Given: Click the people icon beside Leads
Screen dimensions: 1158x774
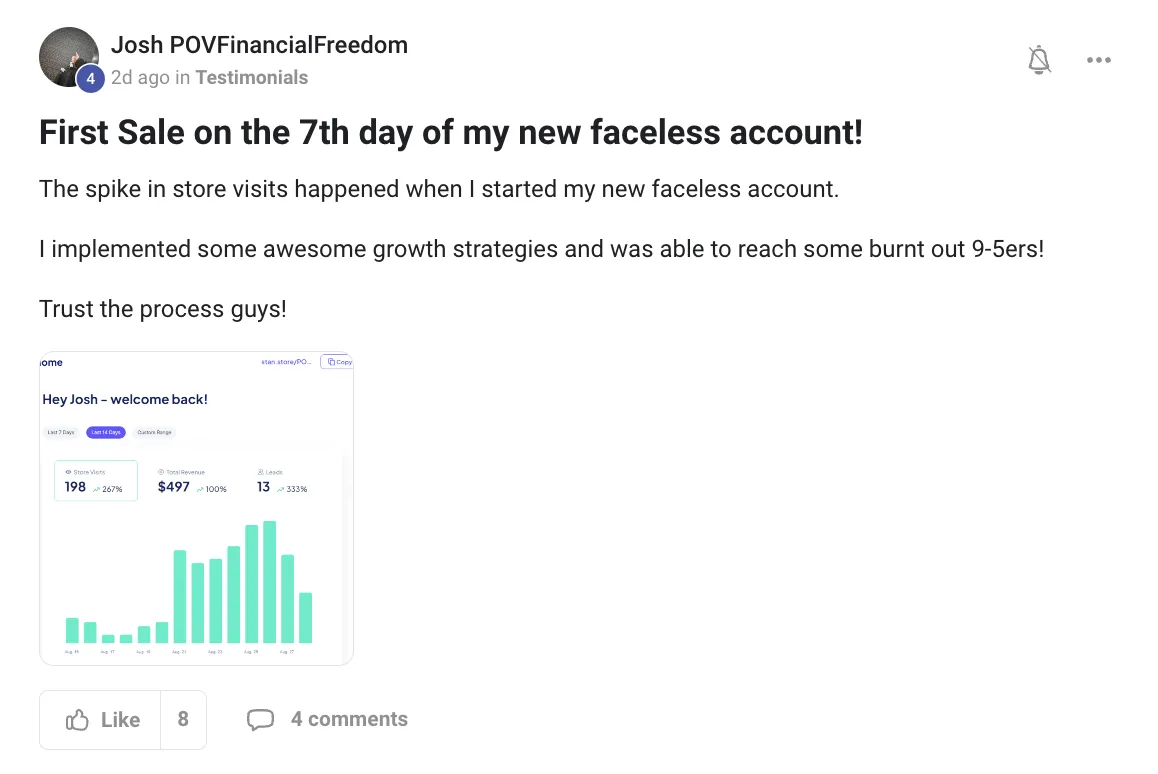Looking at the screenshot, I should 260,471.
